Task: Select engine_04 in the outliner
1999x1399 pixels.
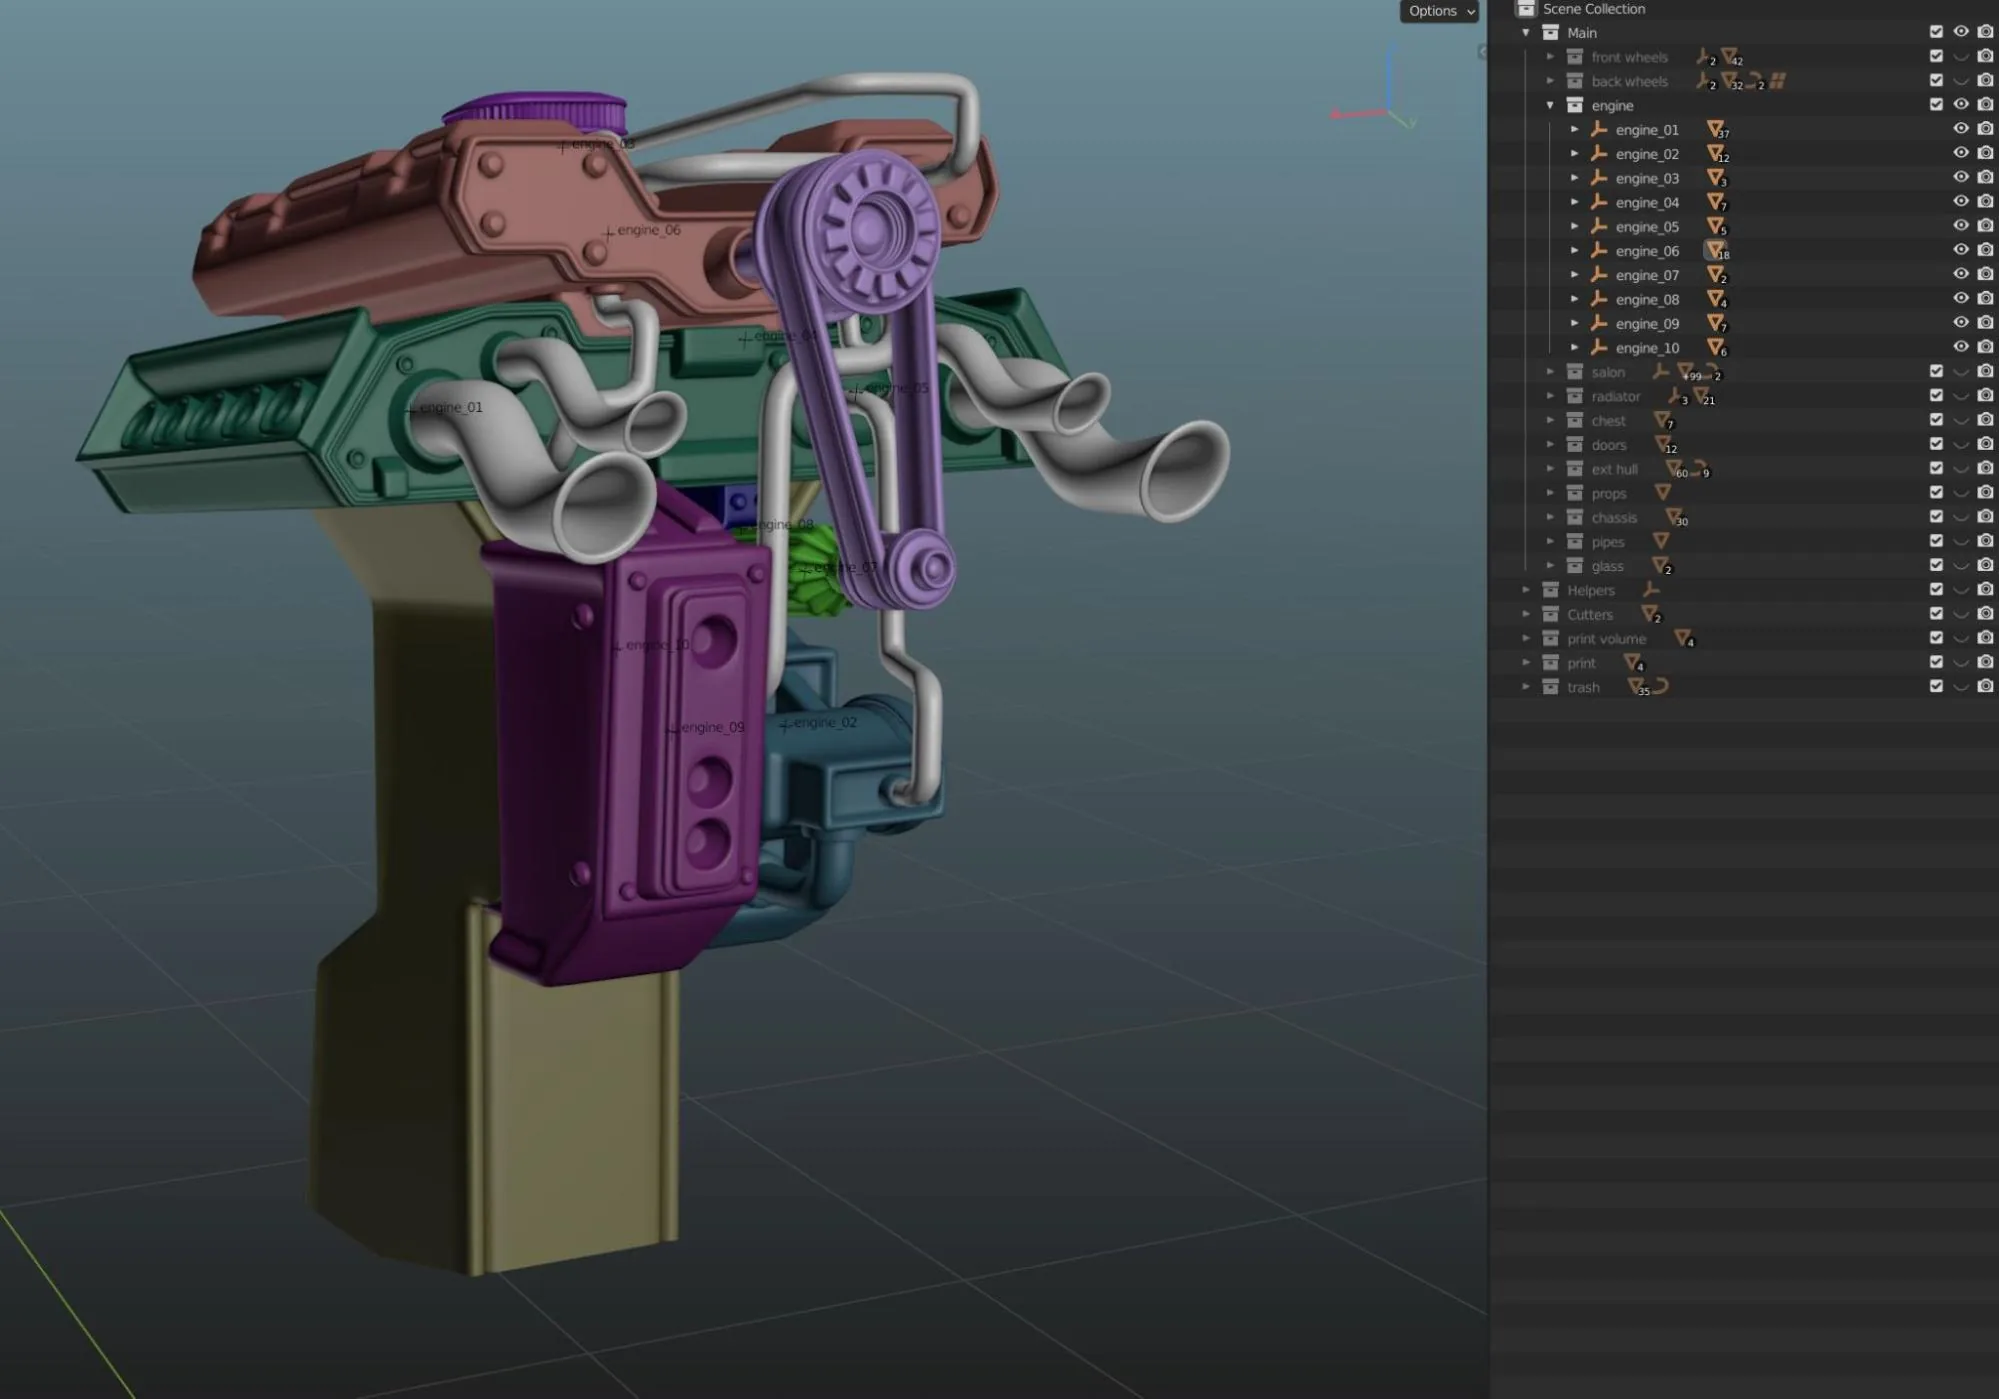Action: (1646, 202)
